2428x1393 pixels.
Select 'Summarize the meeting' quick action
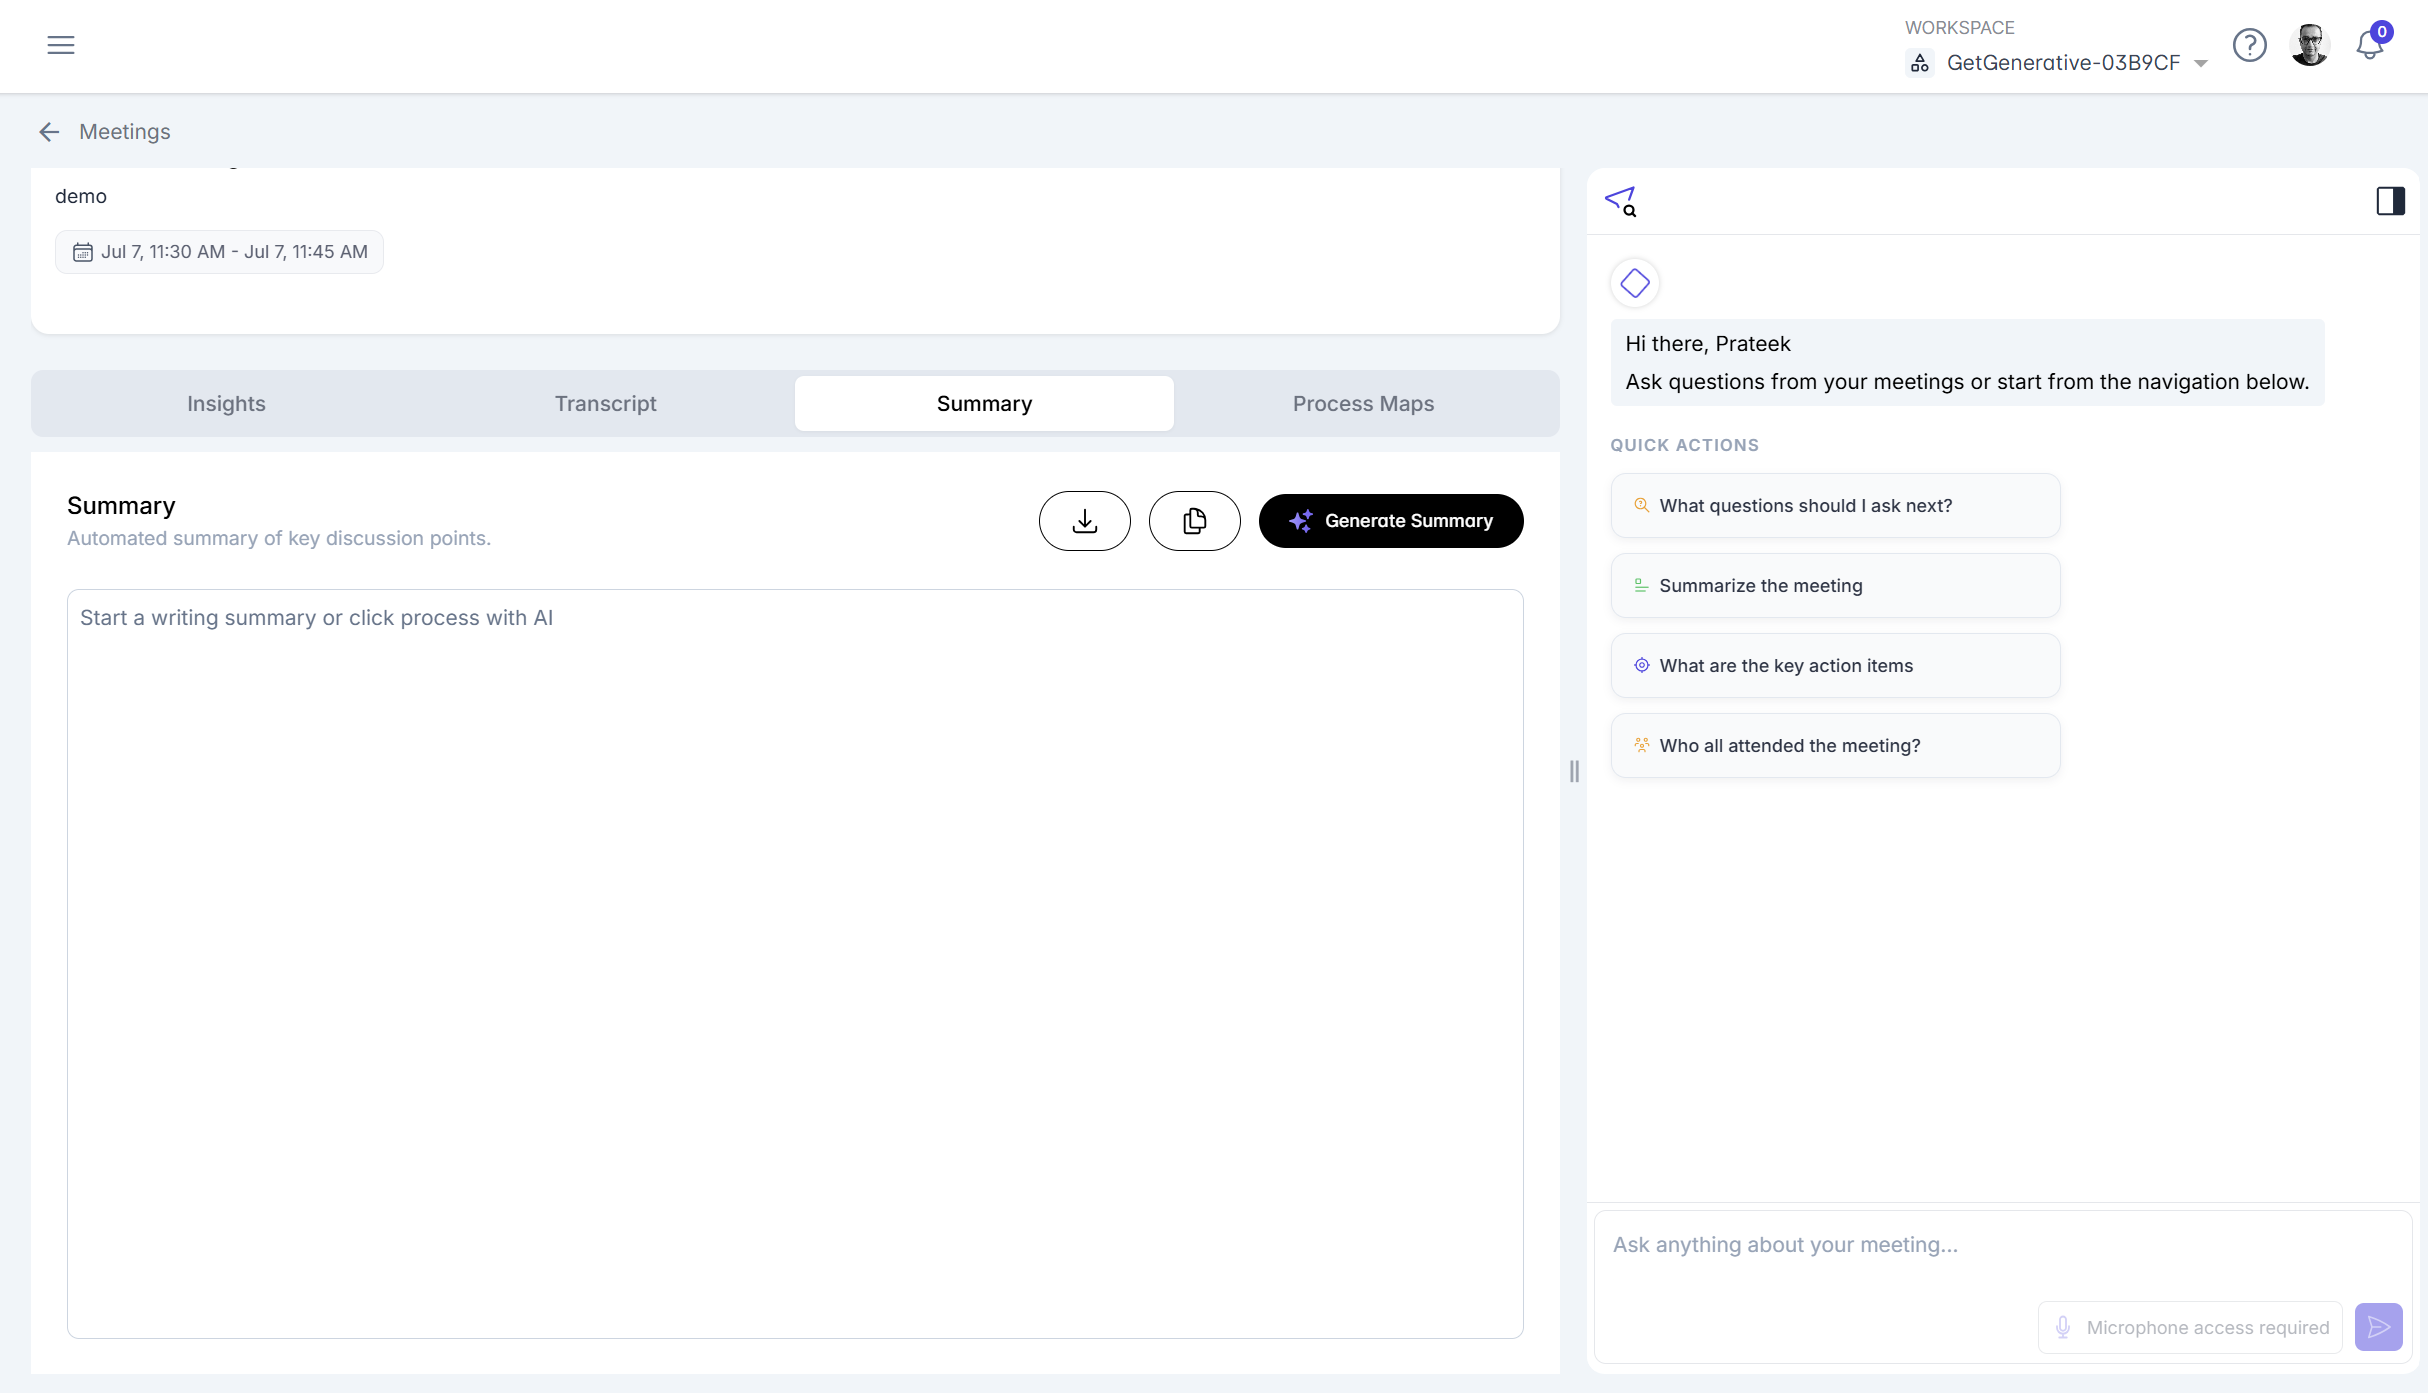pos(1835,585)
